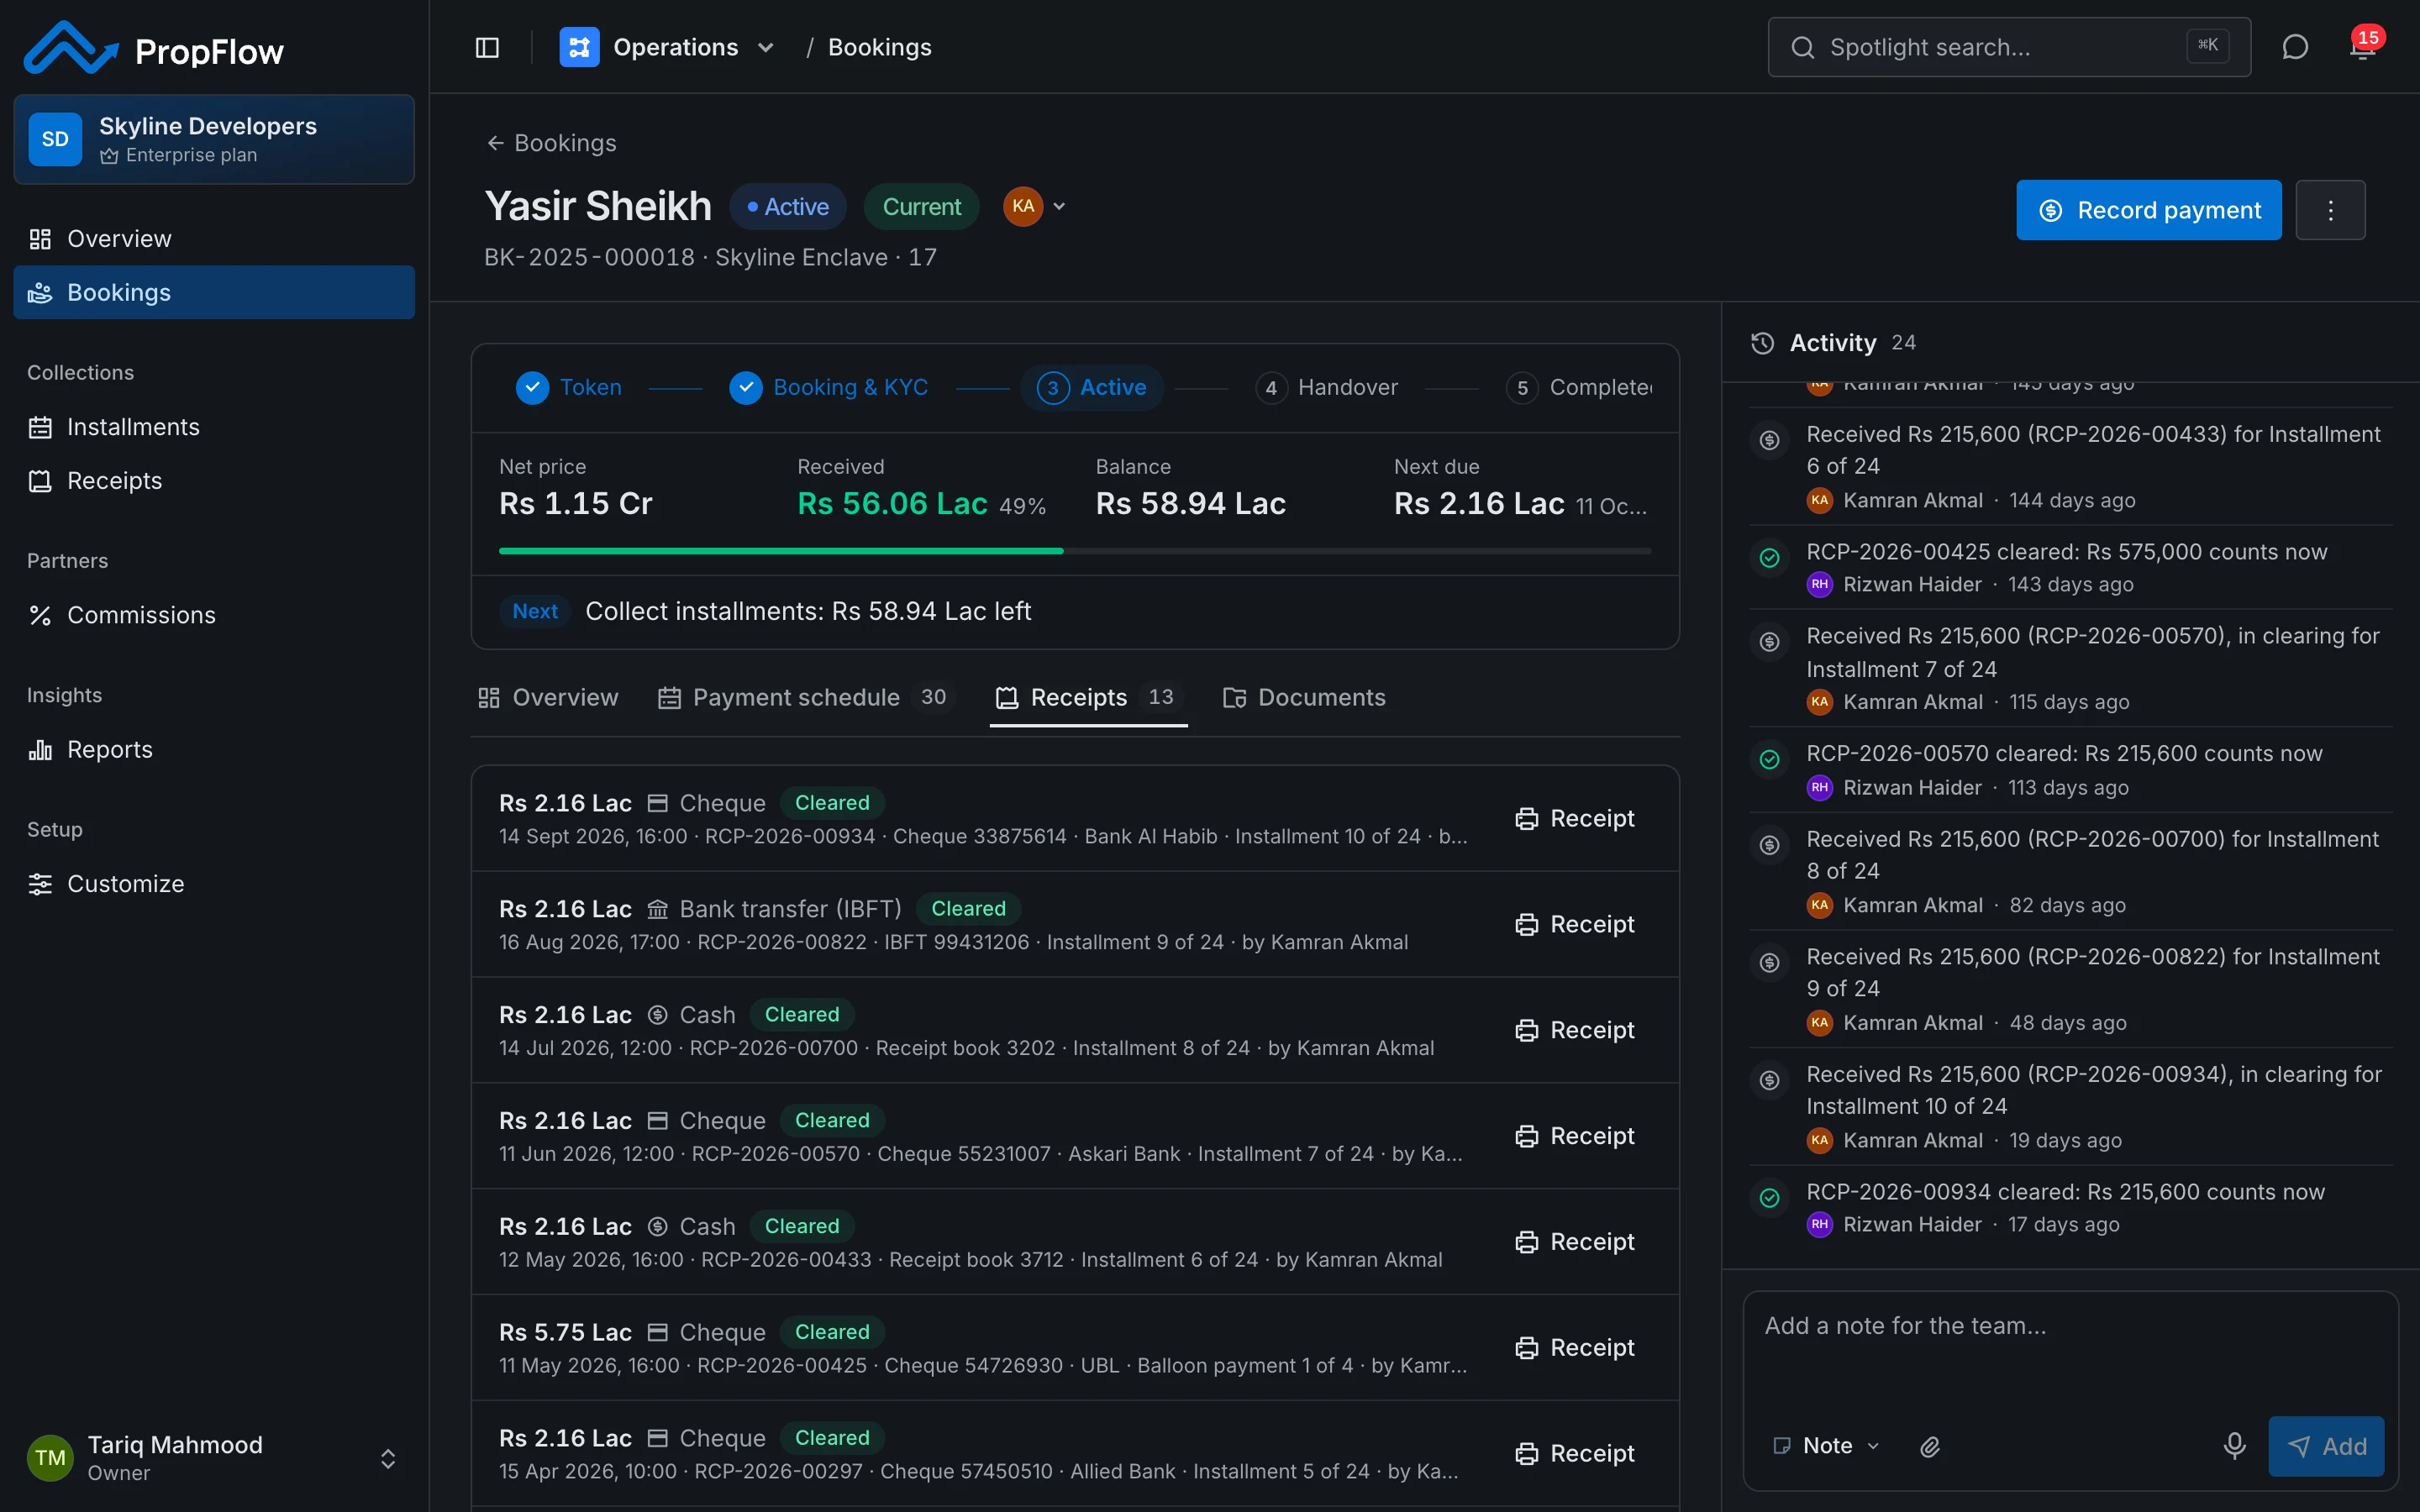Expand the Operations workspace dropdown

tap(766, 47)
